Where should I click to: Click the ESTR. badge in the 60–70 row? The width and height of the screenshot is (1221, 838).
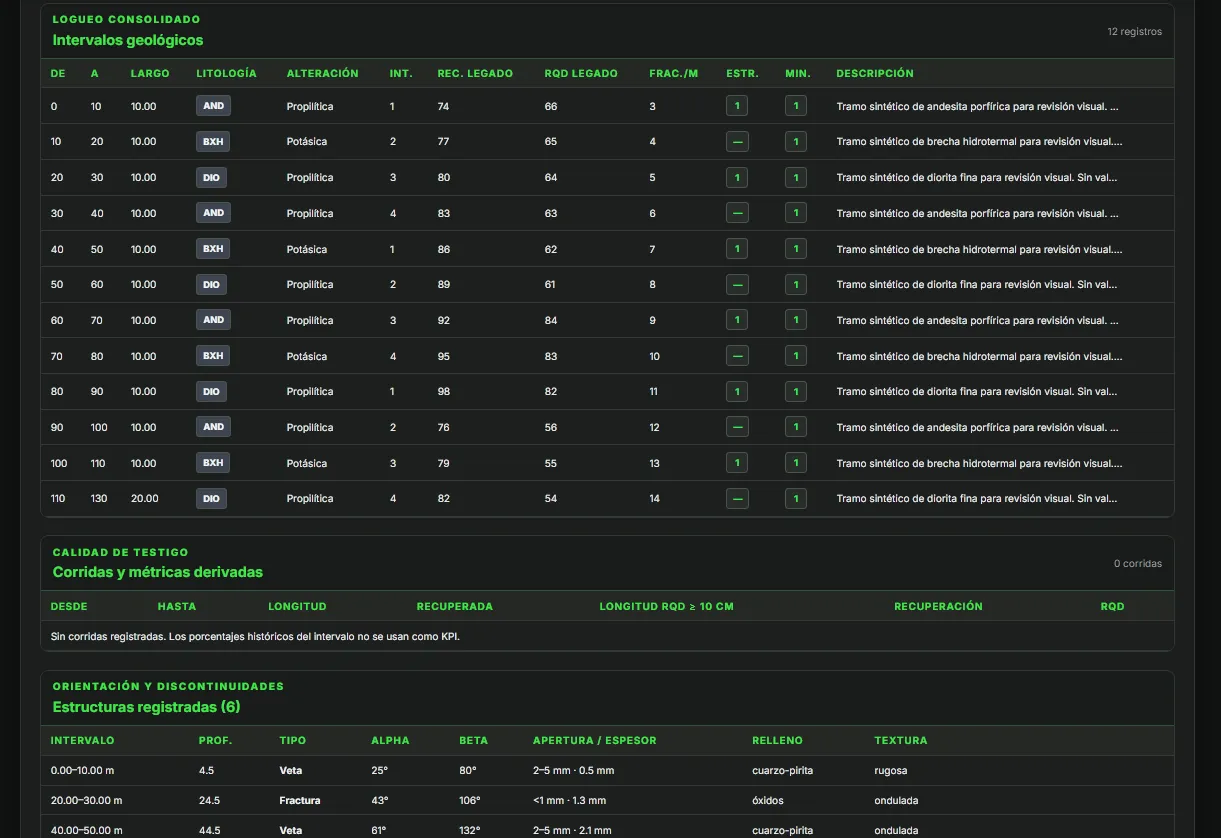click(737, 320)
